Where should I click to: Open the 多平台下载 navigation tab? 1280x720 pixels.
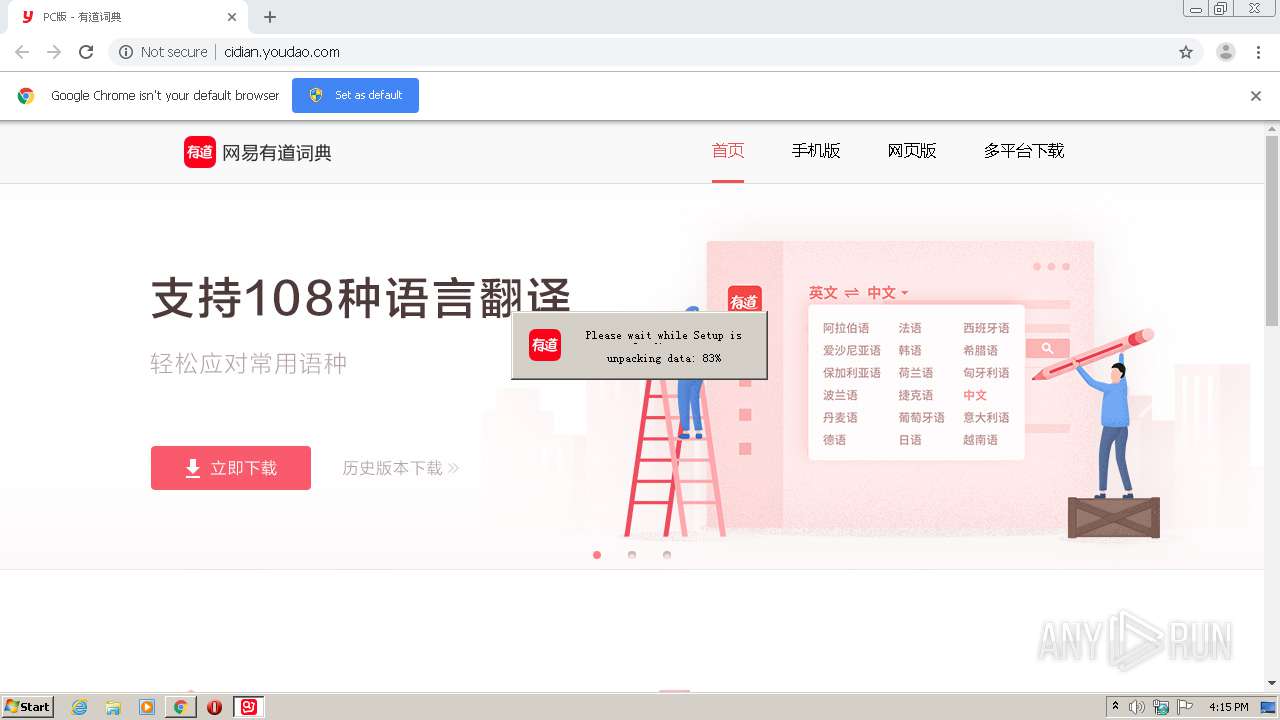(1024, 151)
